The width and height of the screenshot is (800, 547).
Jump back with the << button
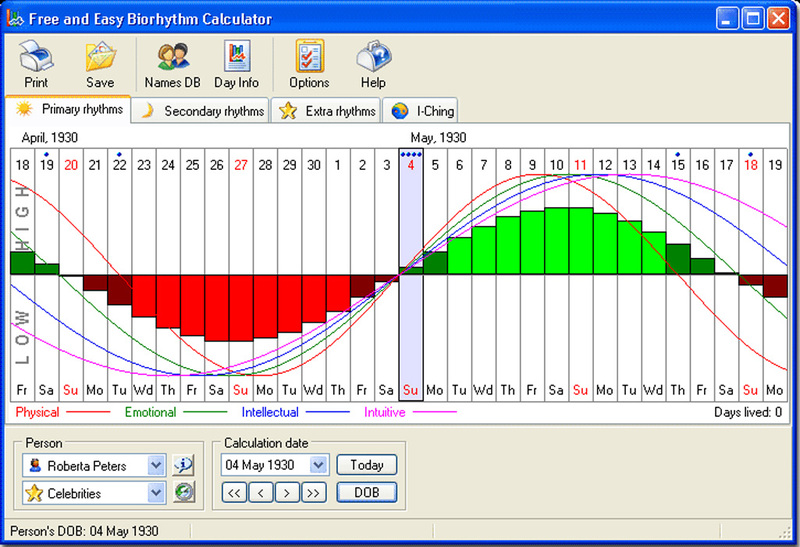(235, 493)
